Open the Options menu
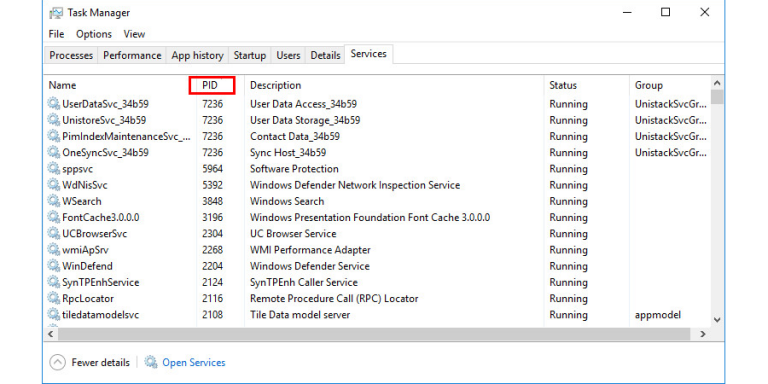This screenshot has height=384, width=768. (x=94, y=34)
